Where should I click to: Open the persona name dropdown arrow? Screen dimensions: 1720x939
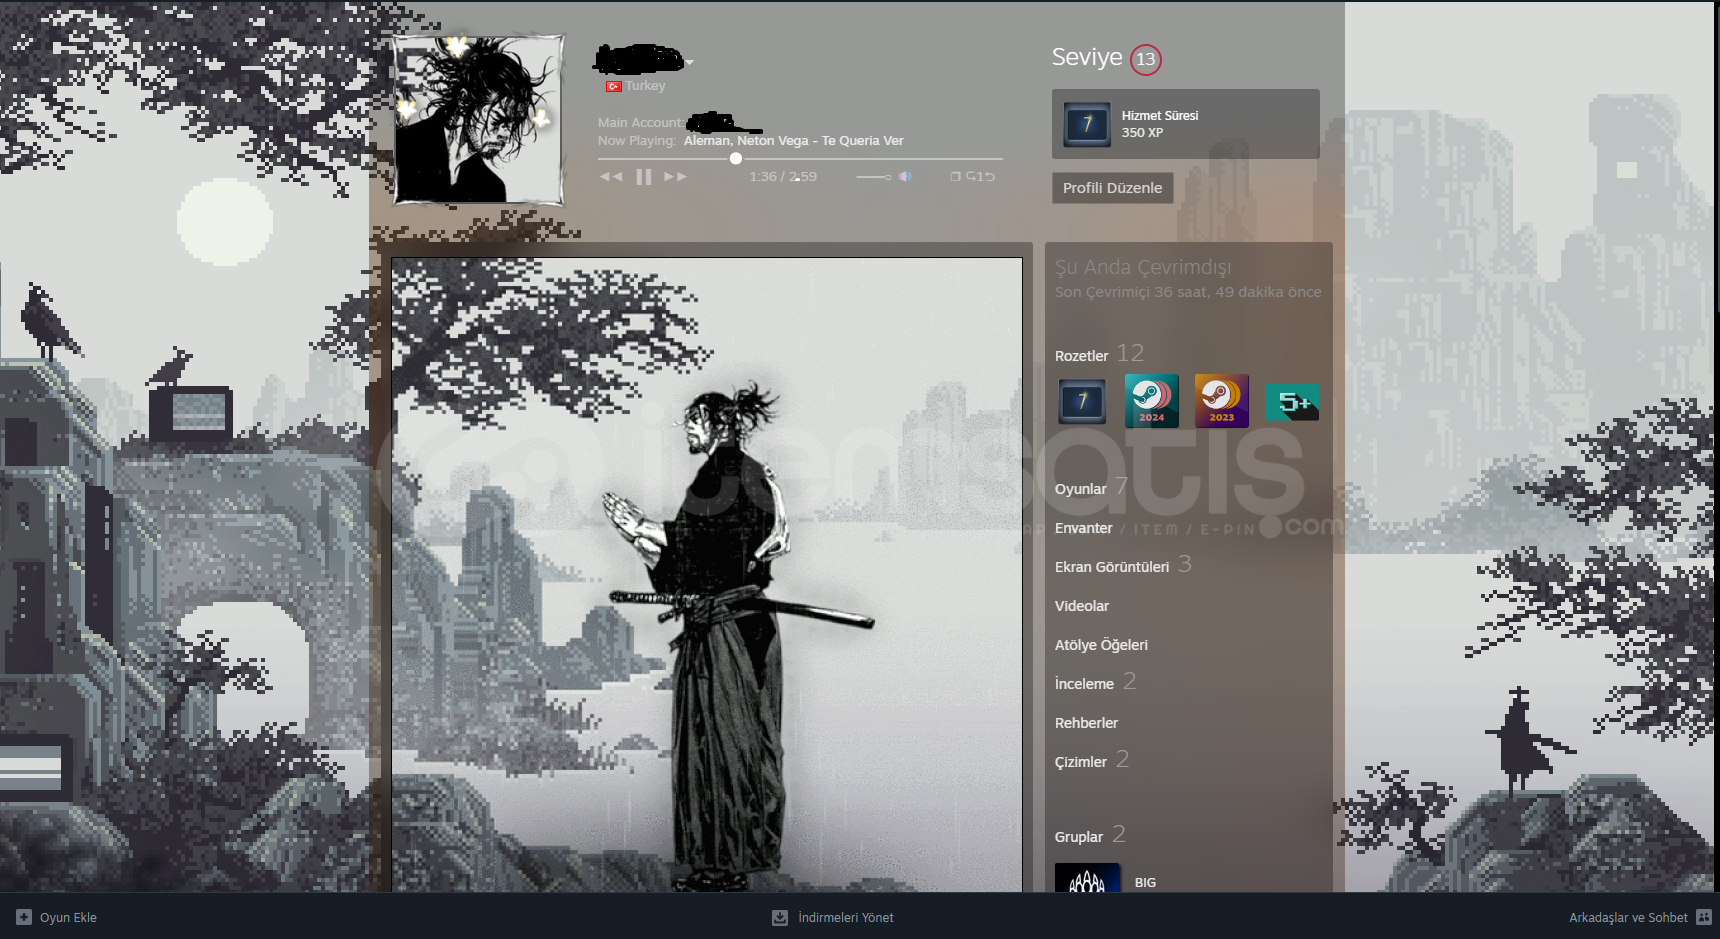pyautogui.click(x=689, y=62)
